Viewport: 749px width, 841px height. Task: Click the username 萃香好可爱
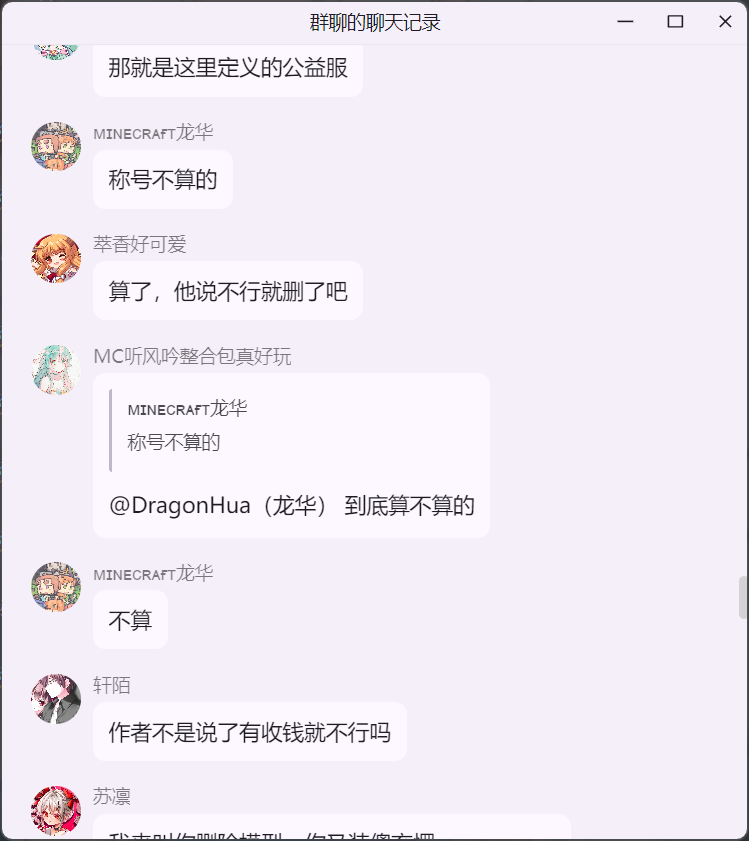pyautogui.click(x=139, y=244)
